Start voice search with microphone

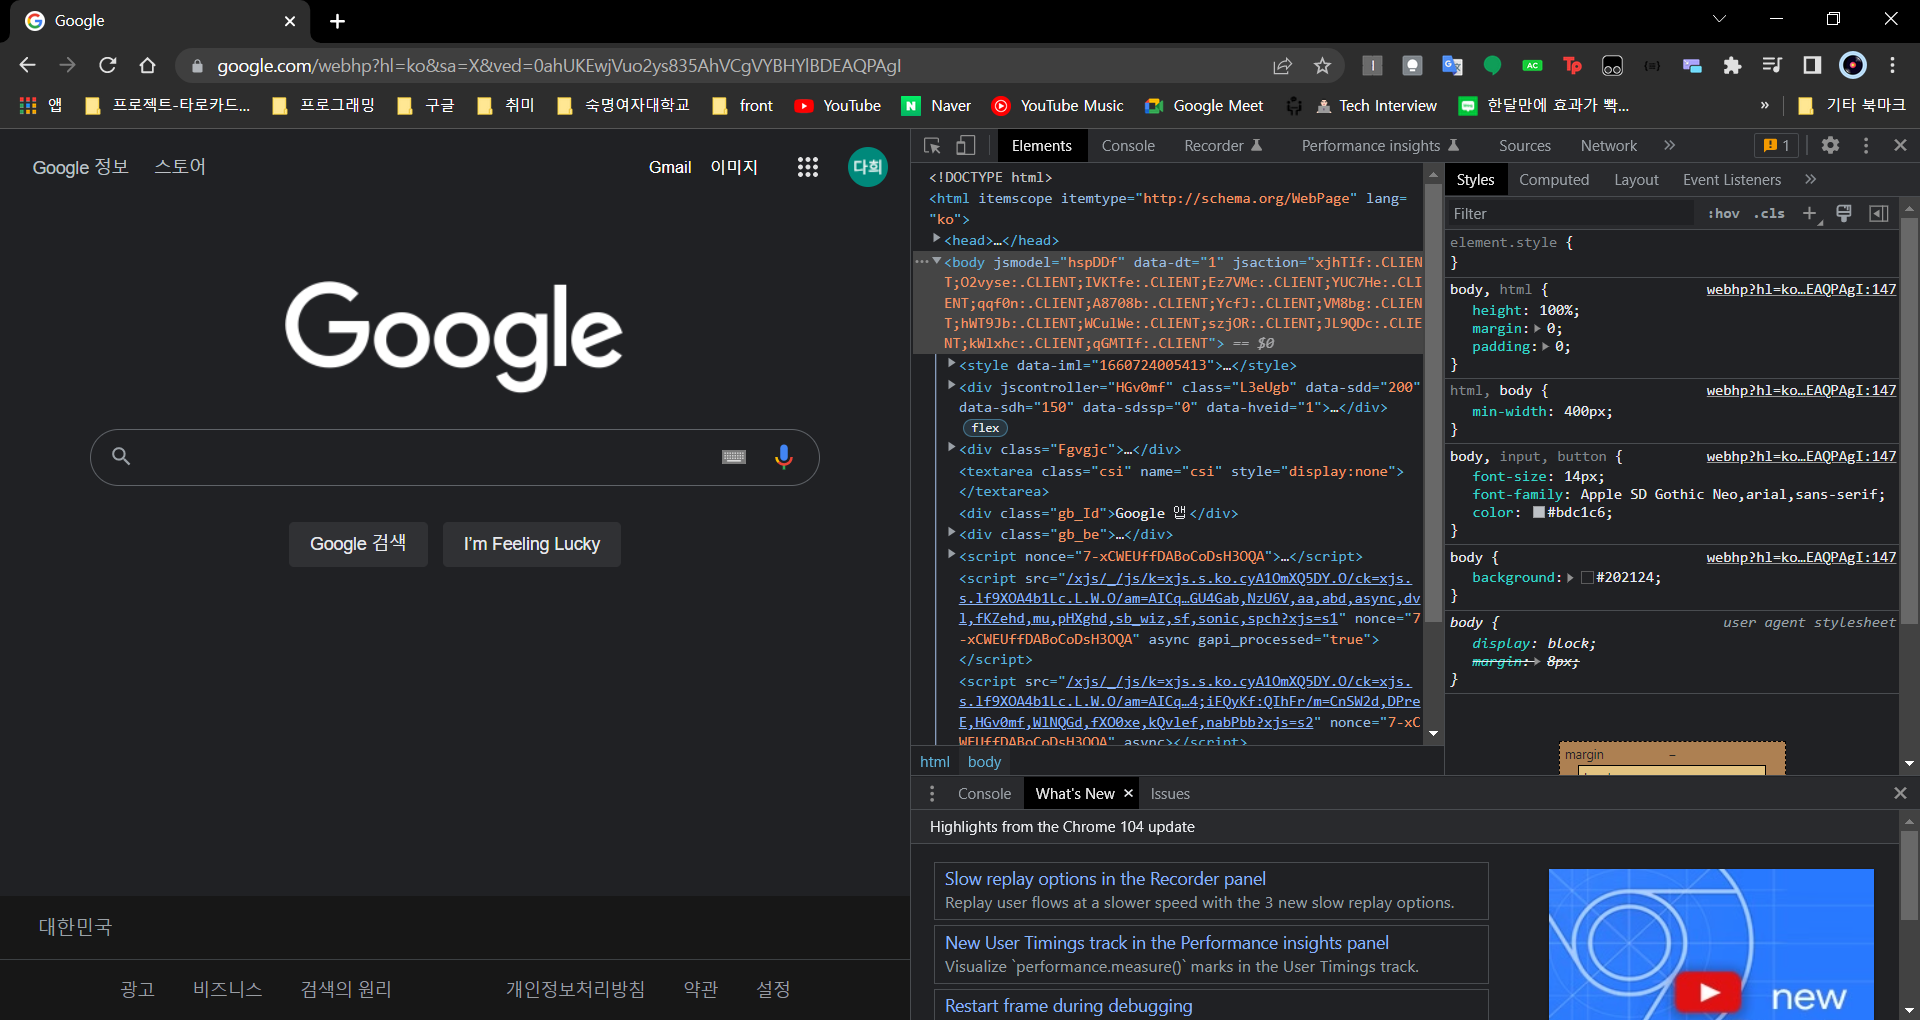tap(784, 457)
